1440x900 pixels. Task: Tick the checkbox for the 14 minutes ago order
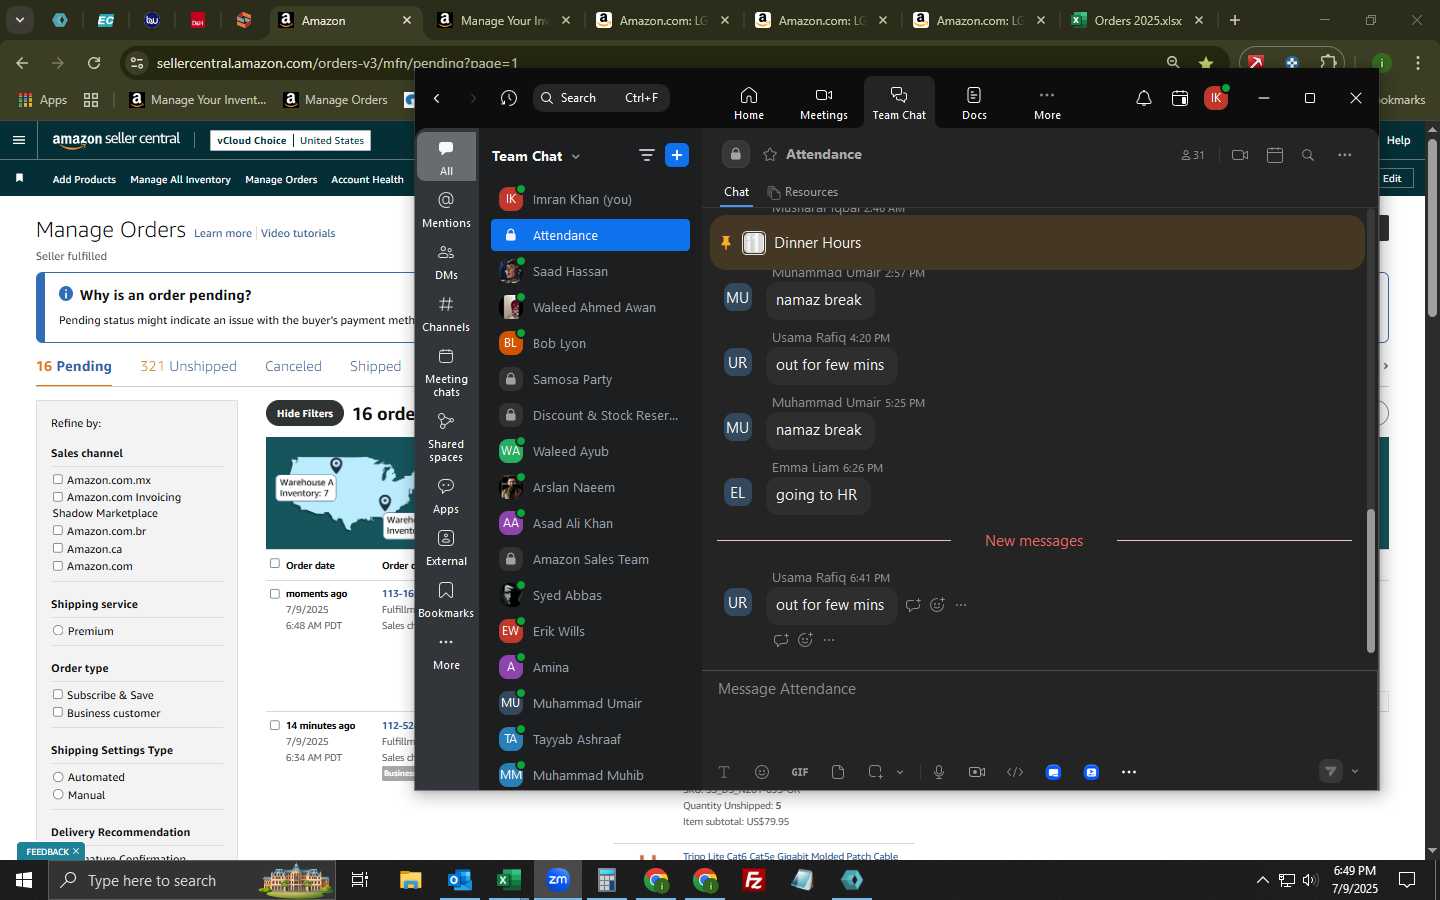[275, 726]
